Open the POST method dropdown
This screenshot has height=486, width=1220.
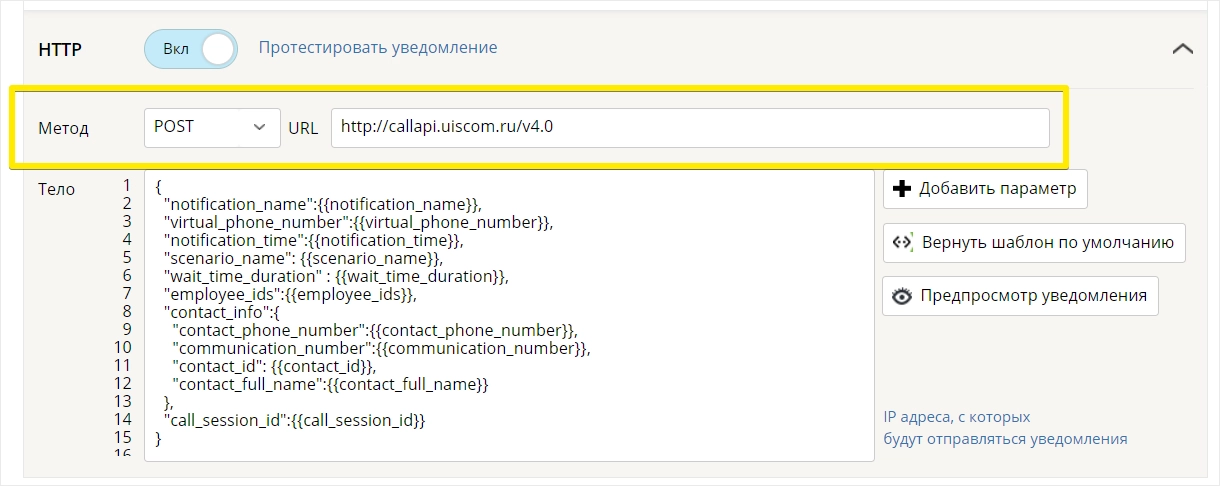[212, 127]
